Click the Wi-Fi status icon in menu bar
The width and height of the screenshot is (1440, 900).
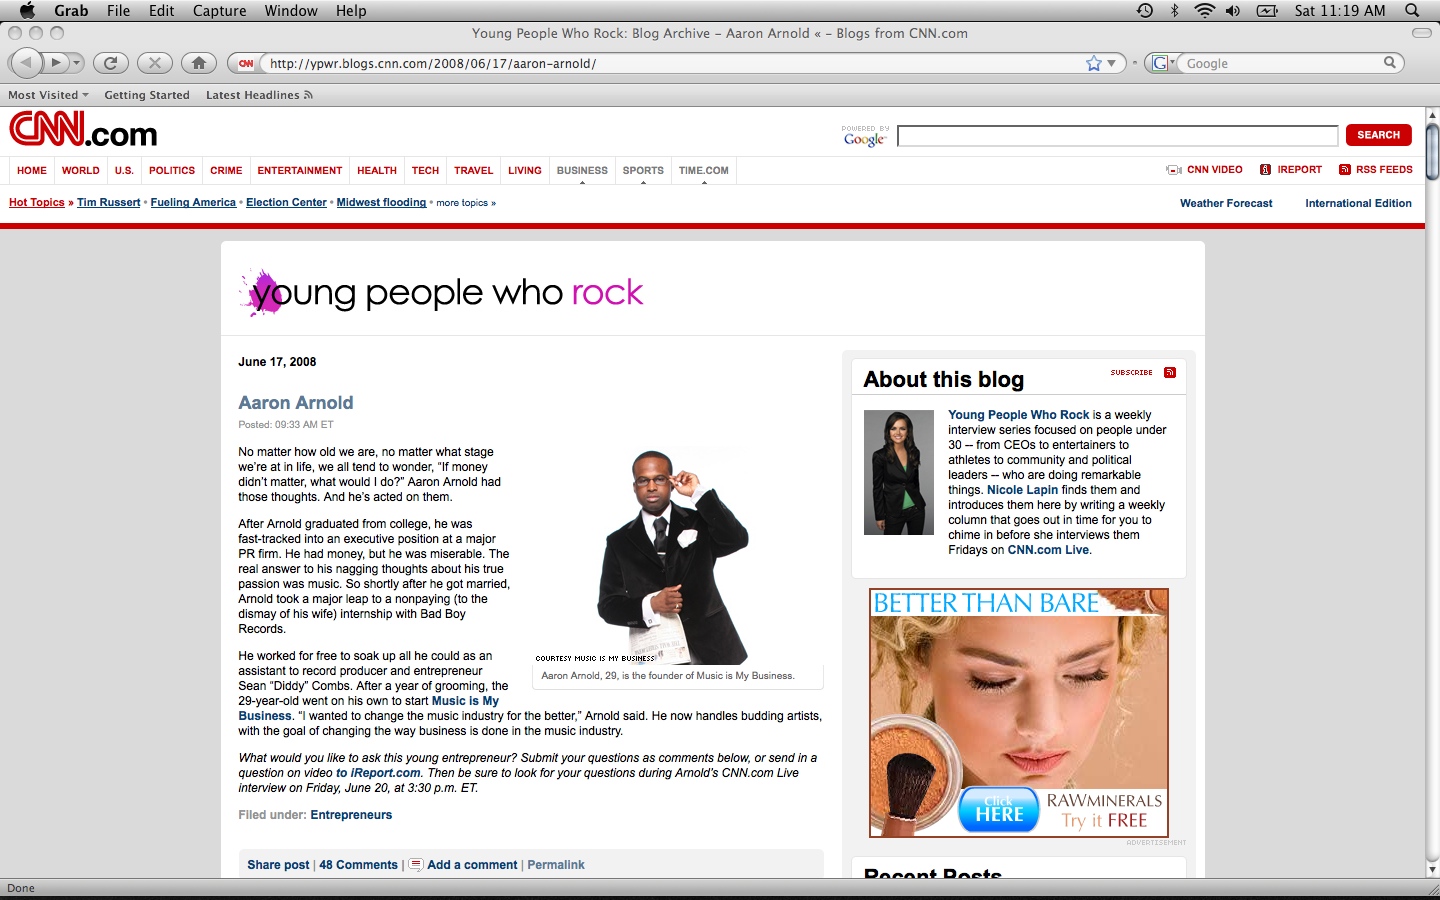1204,10
